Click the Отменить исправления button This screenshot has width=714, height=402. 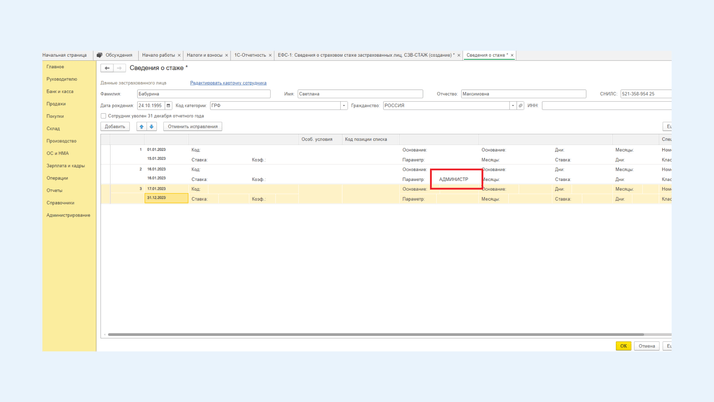pos(193,127)
